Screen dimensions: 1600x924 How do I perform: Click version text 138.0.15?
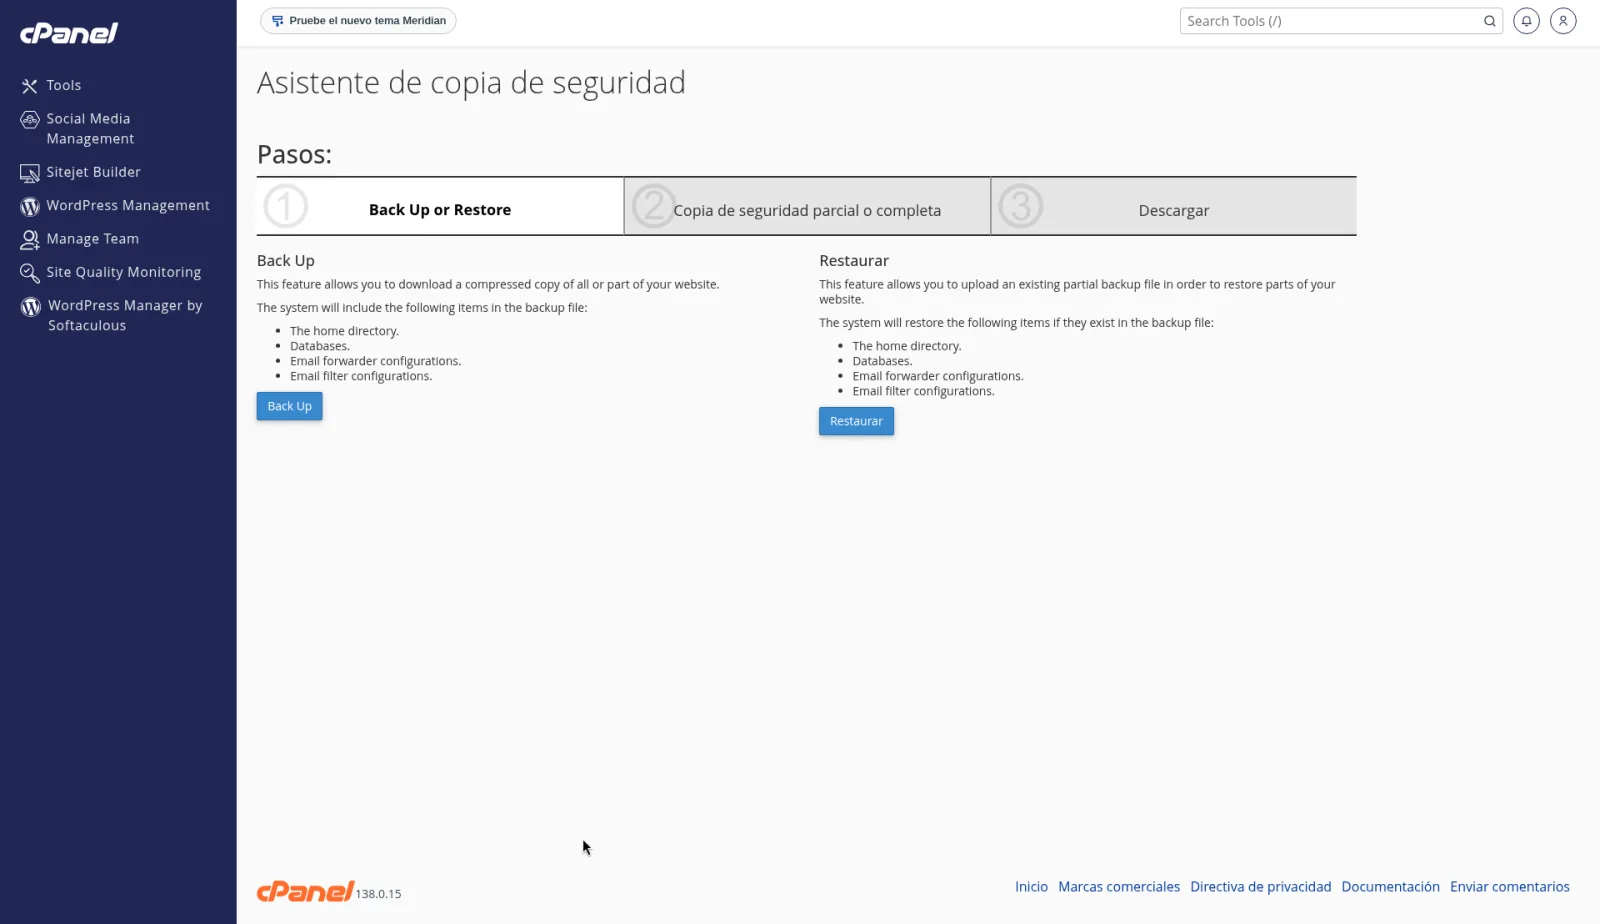tap(378, 894)
